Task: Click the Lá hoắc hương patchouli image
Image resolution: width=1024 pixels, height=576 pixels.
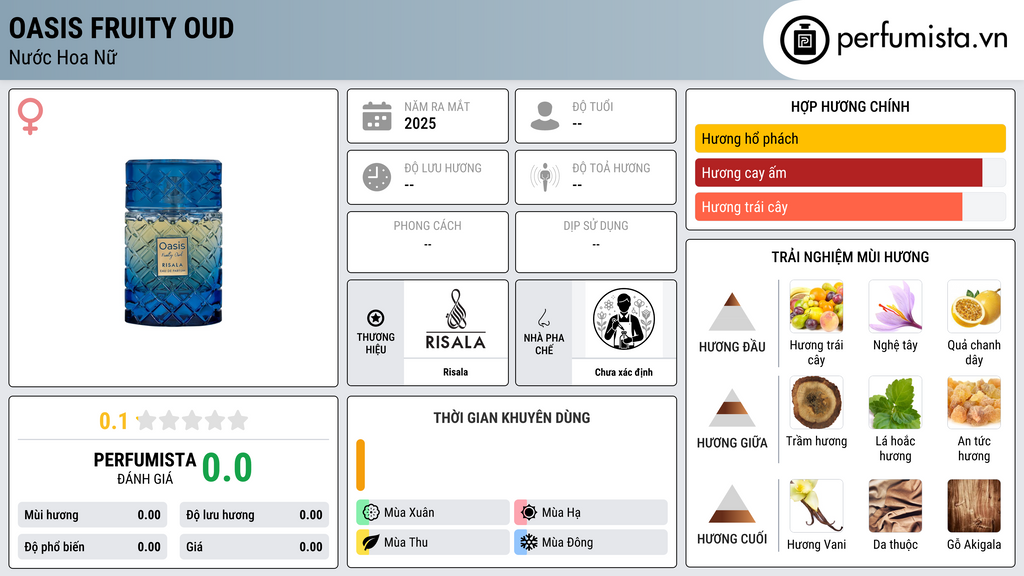Action: point(895,402)
